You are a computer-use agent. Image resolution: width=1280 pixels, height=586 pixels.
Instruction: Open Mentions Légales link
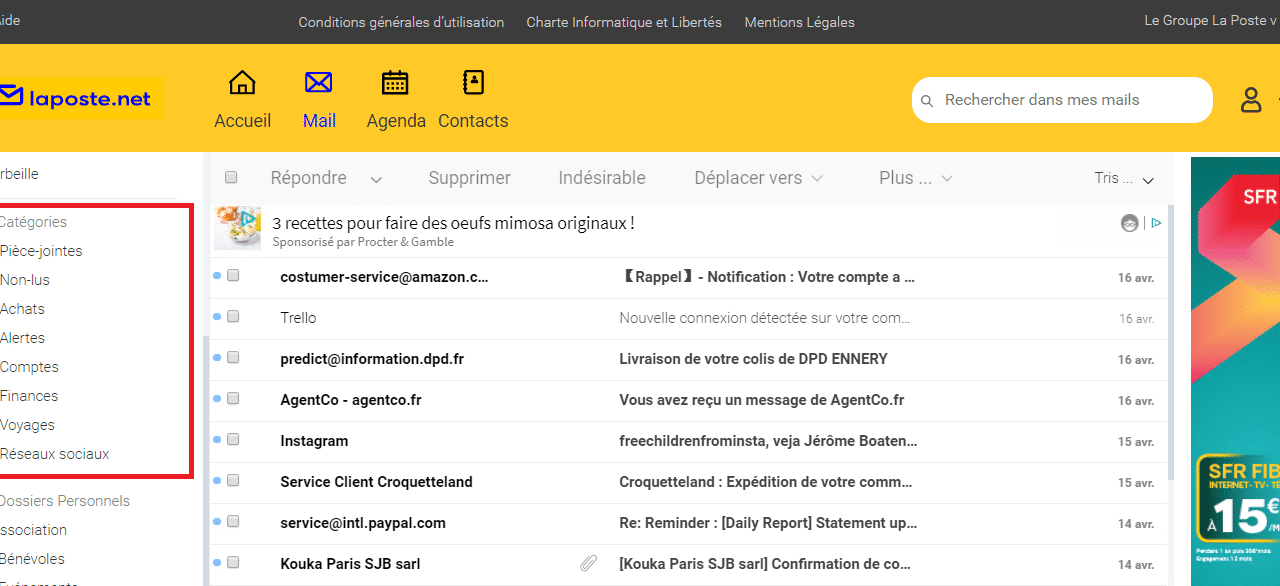point(799,22)
